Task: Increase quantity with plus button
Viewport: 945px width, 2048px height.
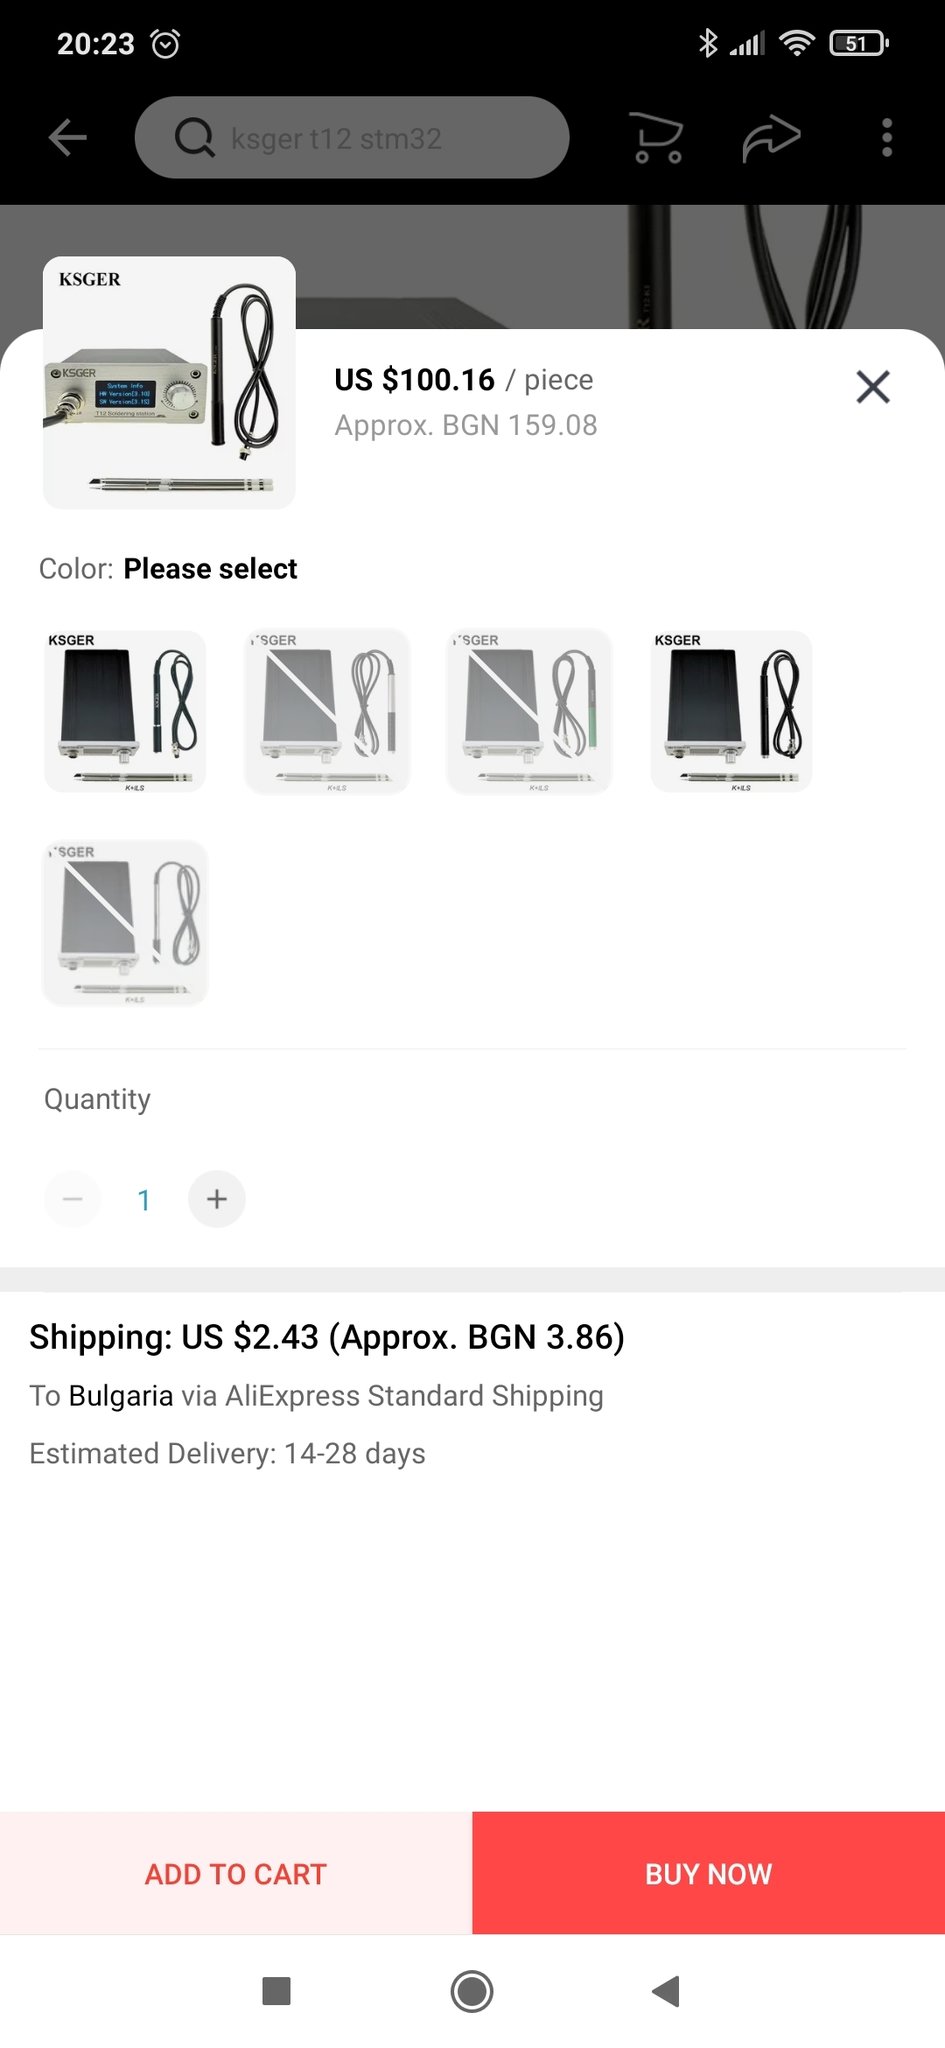Action: 217,1199
